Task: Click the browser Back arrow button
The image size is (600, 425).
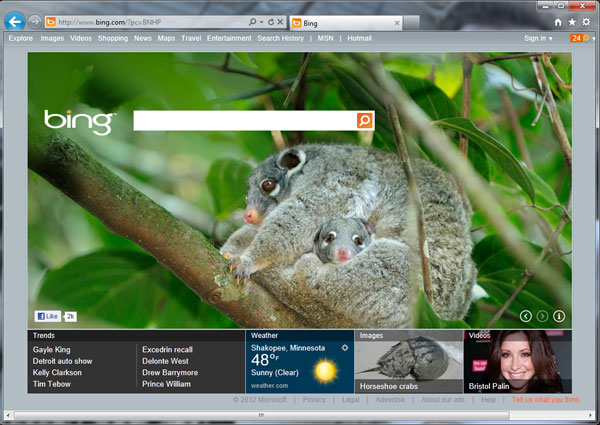Action: point(15,21)
